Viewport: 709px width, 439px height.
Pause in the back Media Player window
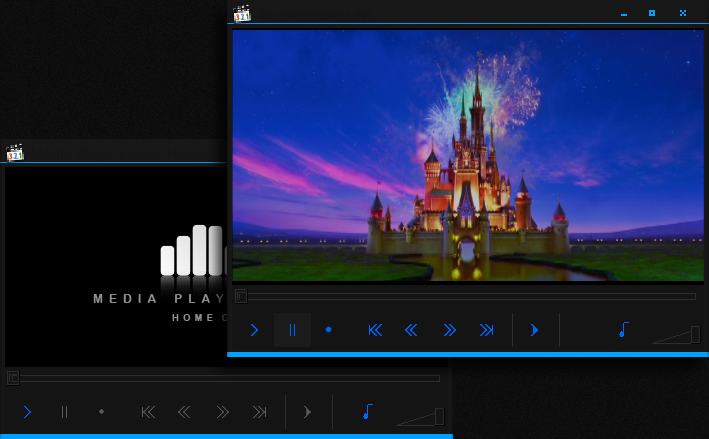click(64, 412)
